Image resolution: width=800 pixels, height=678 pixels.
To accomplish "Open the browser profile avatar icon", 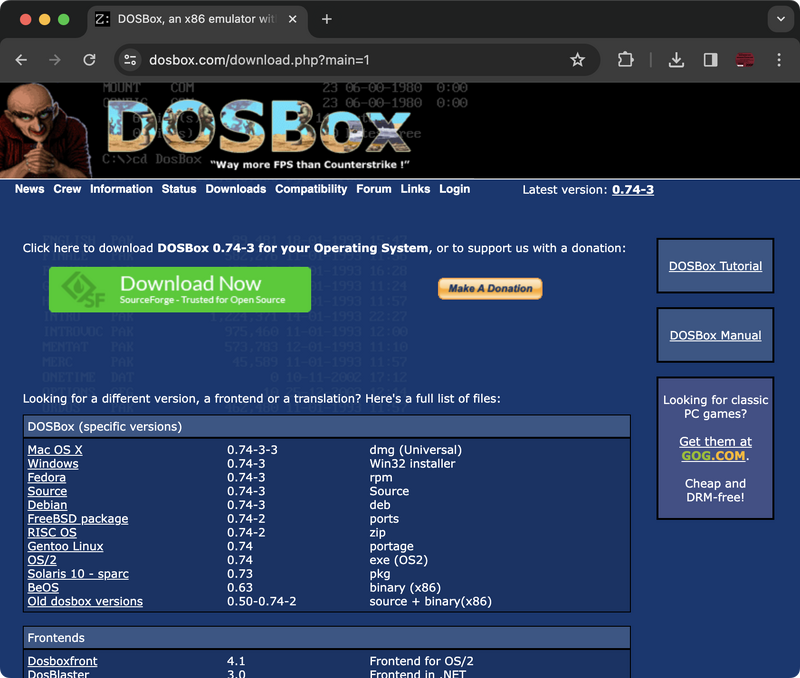I will [x=744, y=60].
